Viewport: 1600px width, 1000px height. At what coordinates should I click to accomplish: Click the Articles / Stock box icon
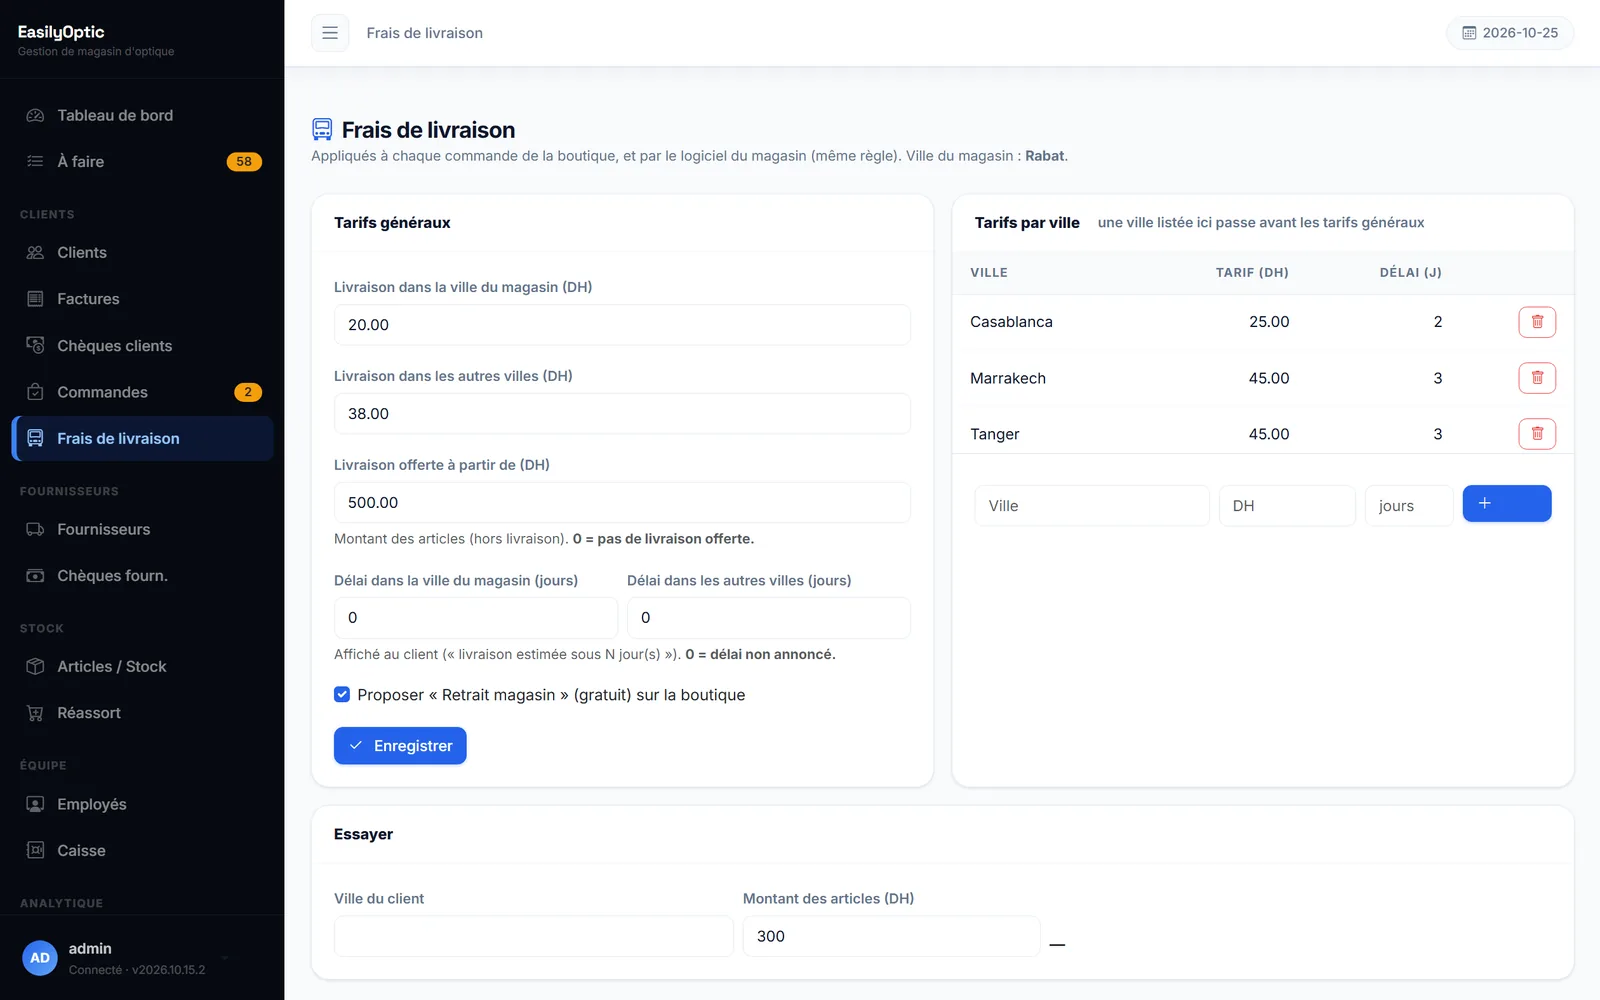[x=35, y=666]
